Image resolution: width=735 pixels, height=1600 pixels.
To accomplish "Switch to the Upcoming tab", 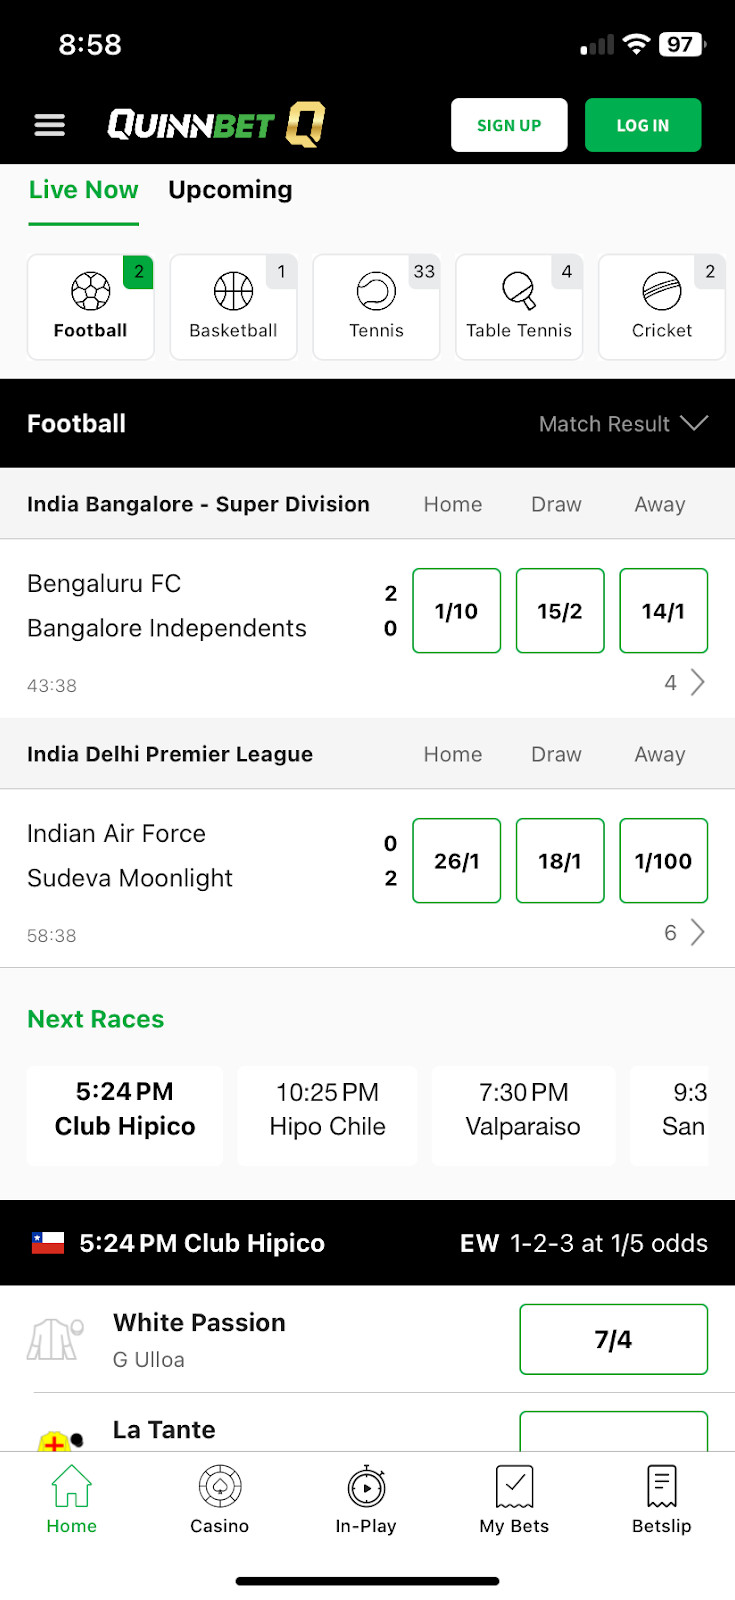I will (x=230, y=190).
